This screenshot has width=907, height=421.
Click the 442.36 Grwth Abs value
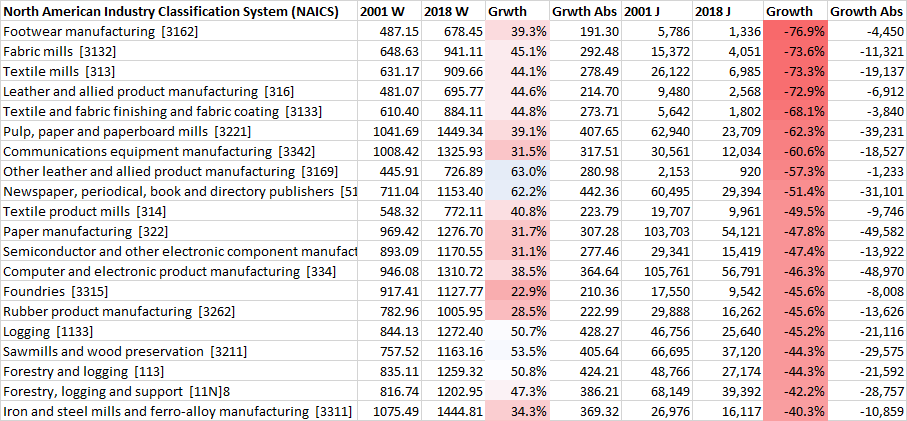586,191
